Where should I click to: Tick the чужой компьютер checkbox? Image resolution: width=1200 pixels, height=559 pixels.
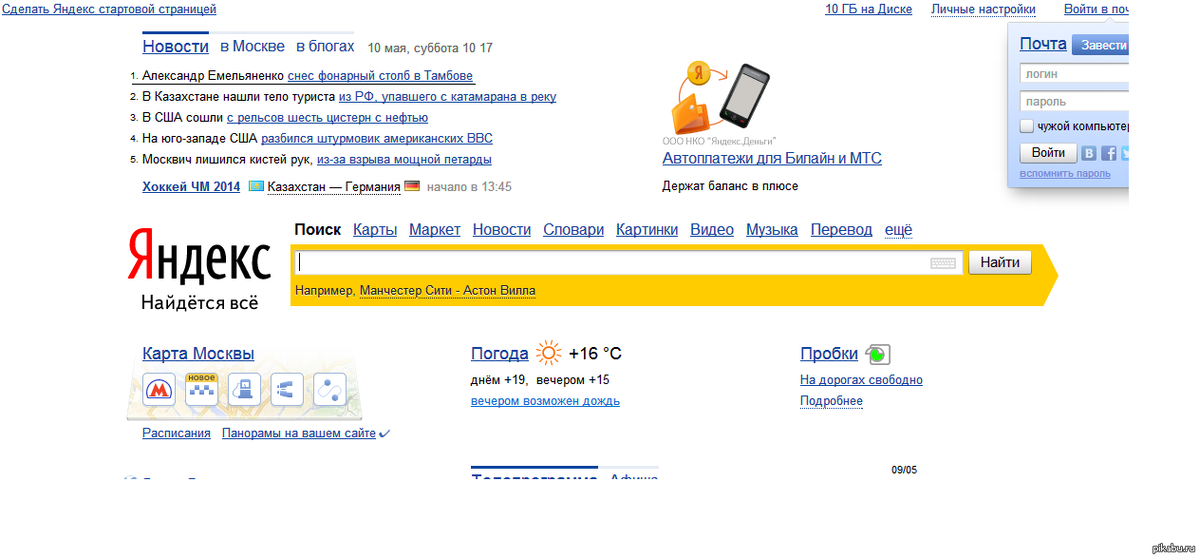pyautogui.click(x=1026, y=126)
